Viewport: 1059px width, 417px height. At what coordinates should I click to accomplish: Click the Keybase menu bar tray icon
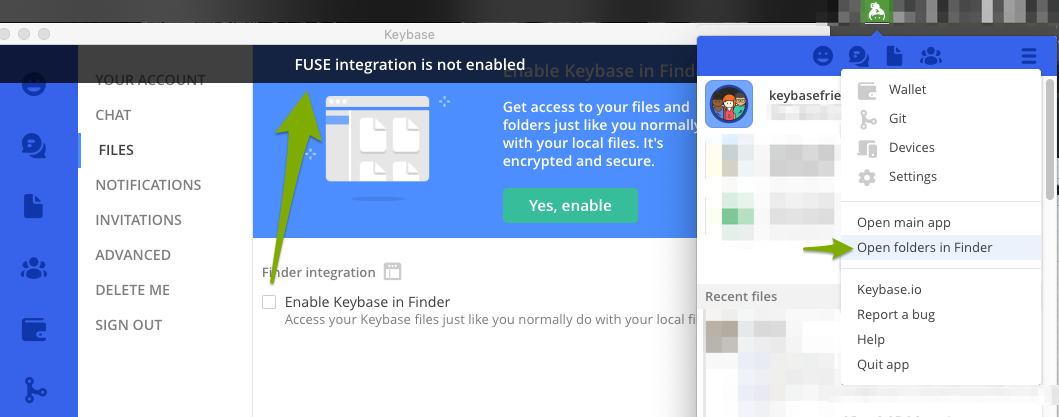876,12
